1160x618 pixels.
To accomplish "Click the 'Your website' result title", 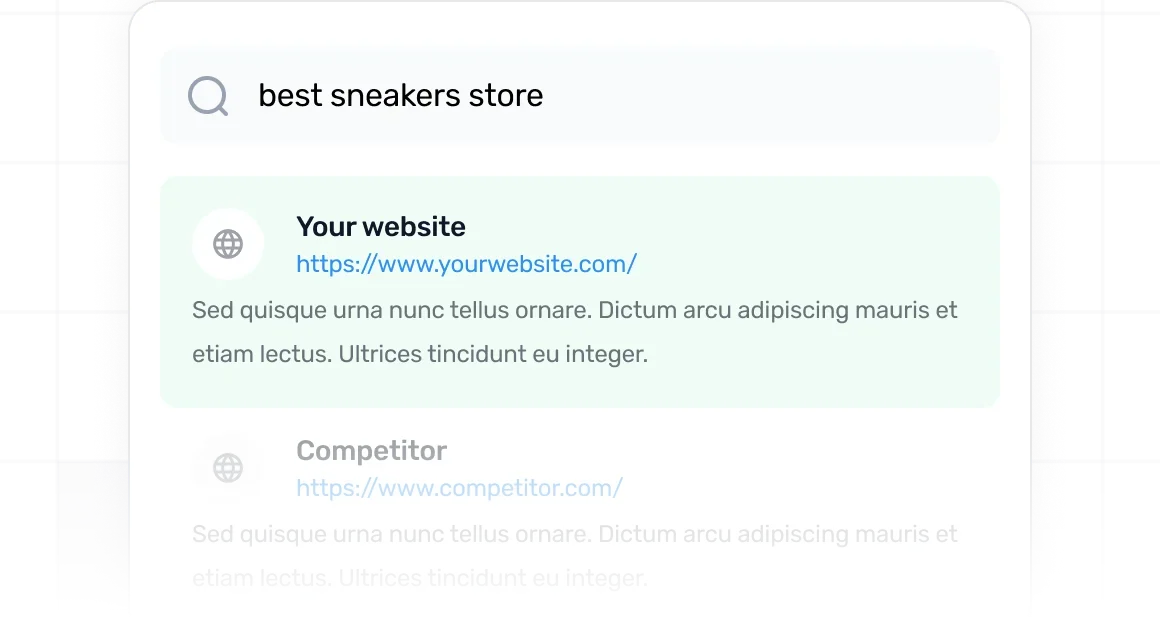I will (381, 227).
